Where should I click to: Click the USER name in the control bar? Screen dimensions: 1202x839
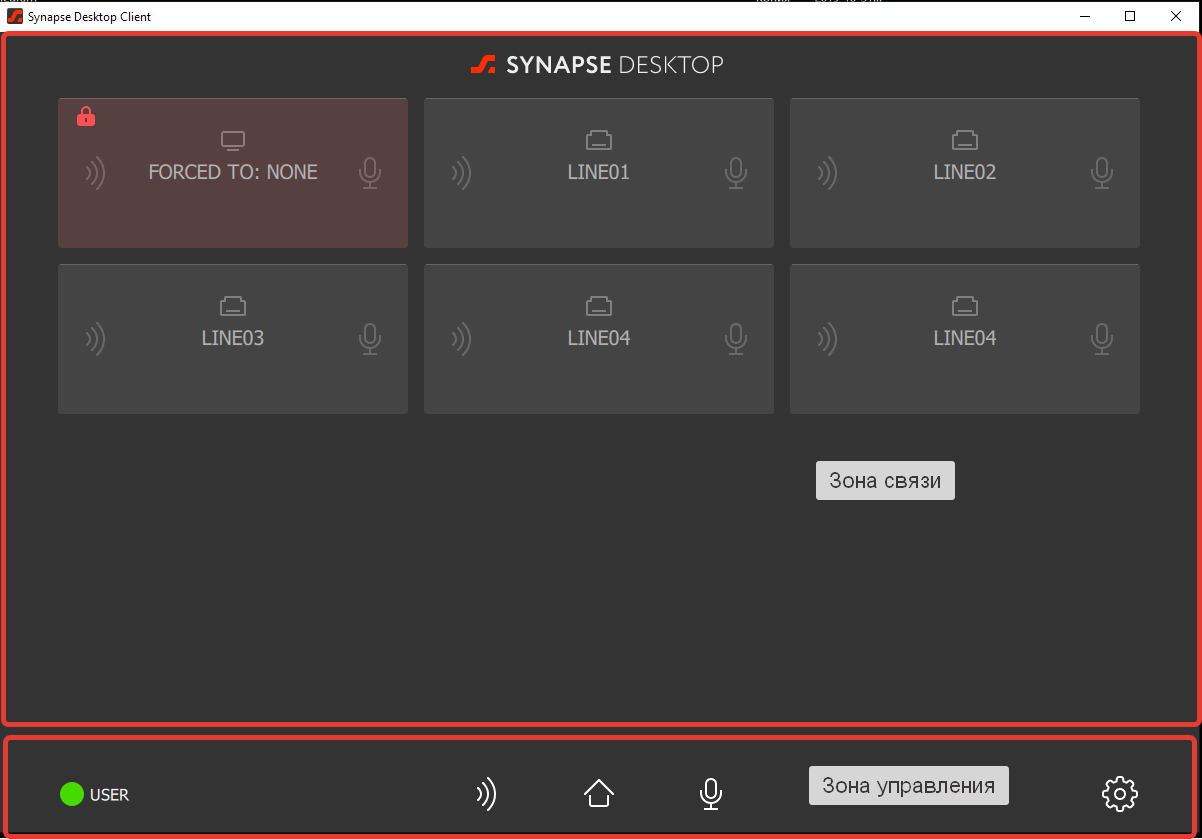pyautogui.click(x=109, y=796)
